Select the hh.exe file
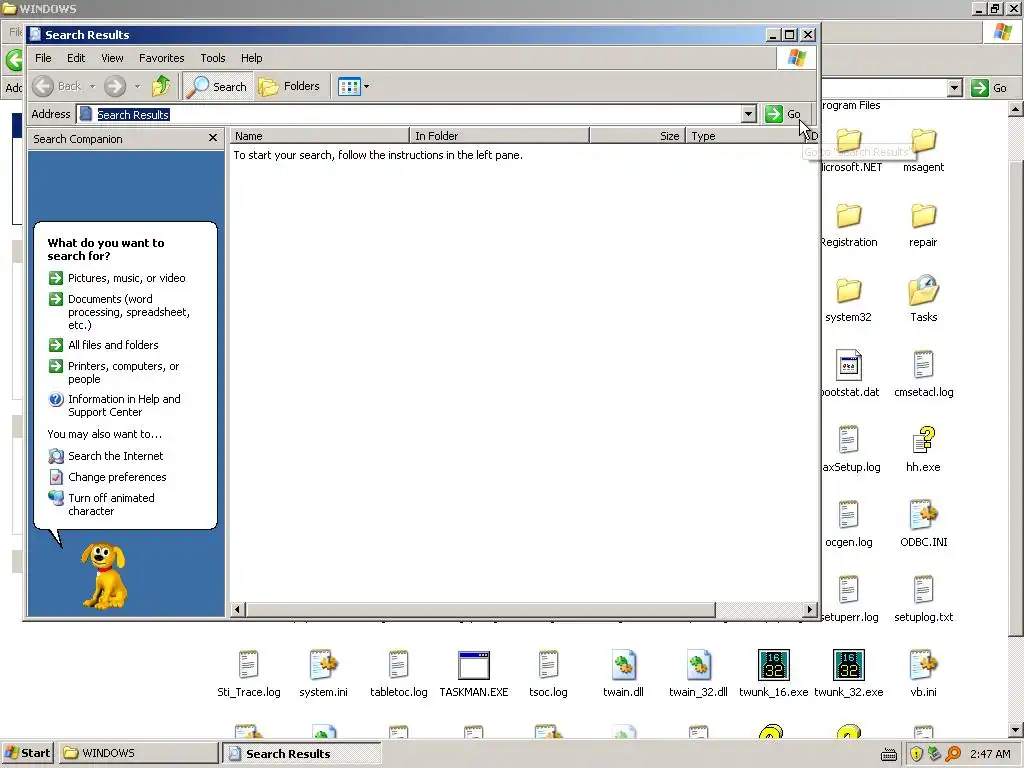This screenshot has height=768, width=1024. coord(923,450)
